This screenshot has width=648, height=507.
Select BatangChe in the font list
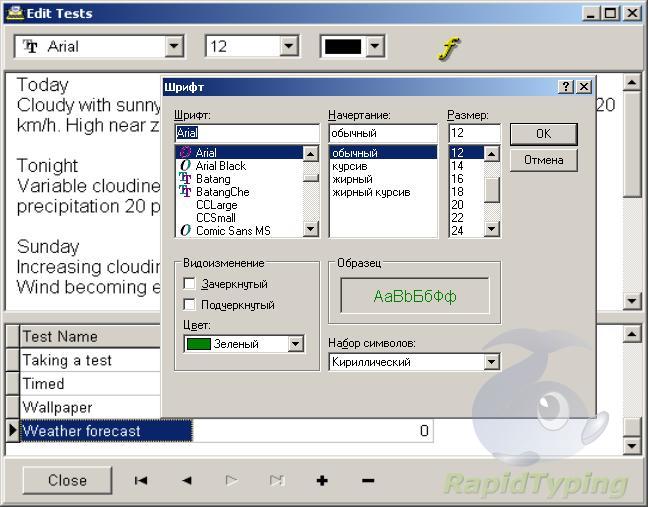[240, 192]
